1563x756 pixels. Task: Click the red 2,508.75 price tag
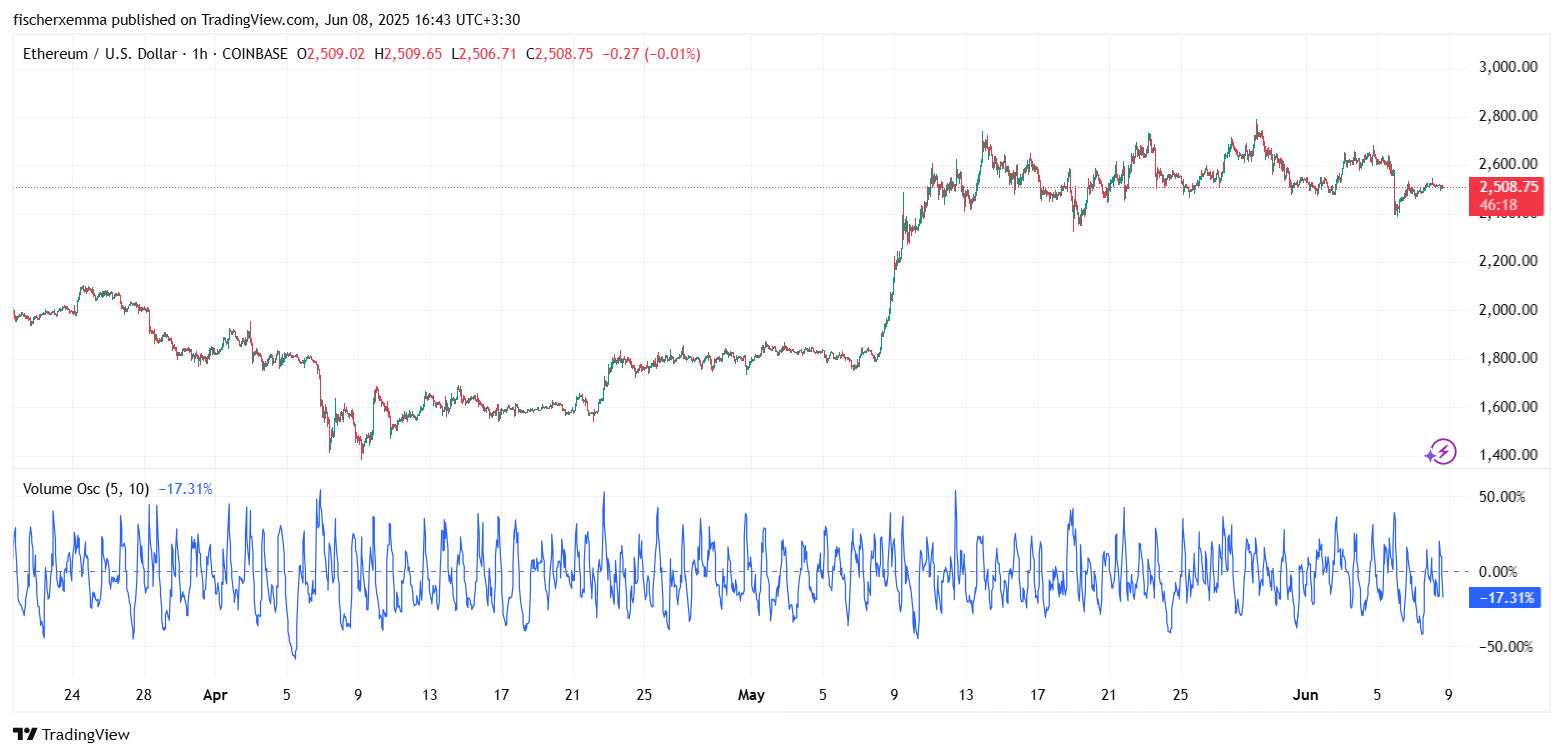pos(1506,186)
